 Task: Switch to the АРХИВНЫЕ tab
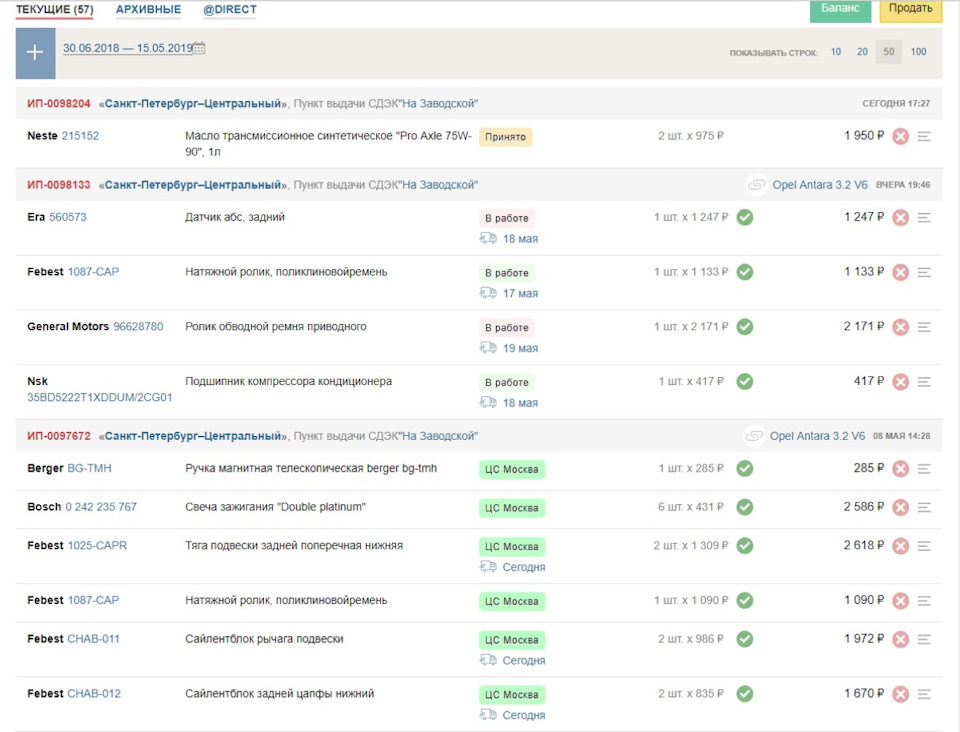[x=148, y=10]
